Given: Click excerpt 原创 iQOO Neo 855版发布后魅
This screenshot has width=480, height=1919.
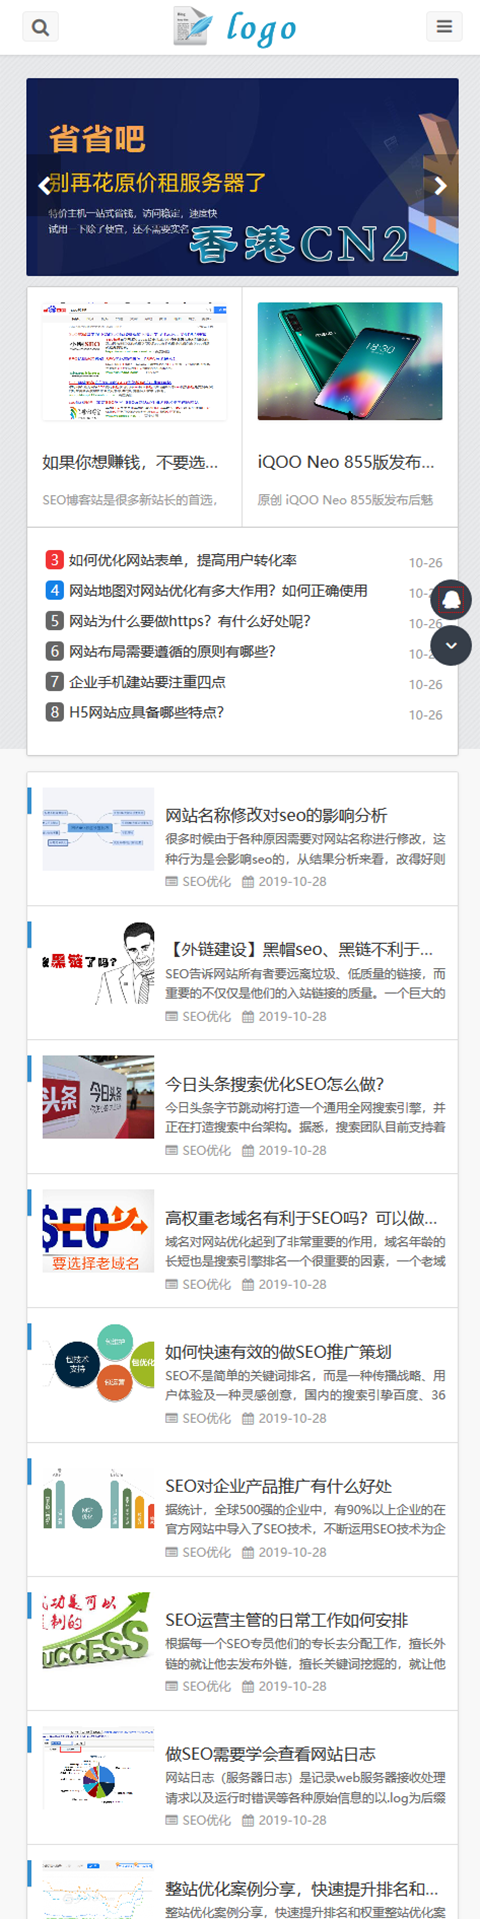Looking at the screenshot, I should point(346,499).
